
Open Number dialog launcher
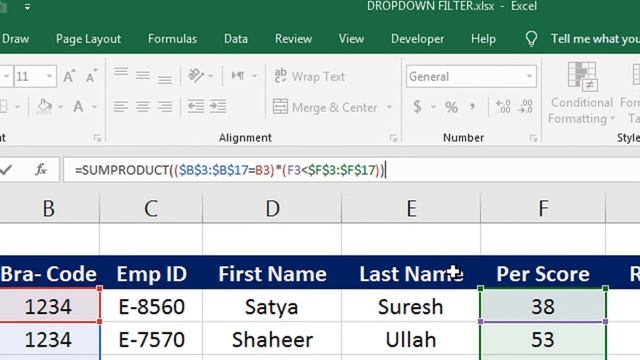533,138
